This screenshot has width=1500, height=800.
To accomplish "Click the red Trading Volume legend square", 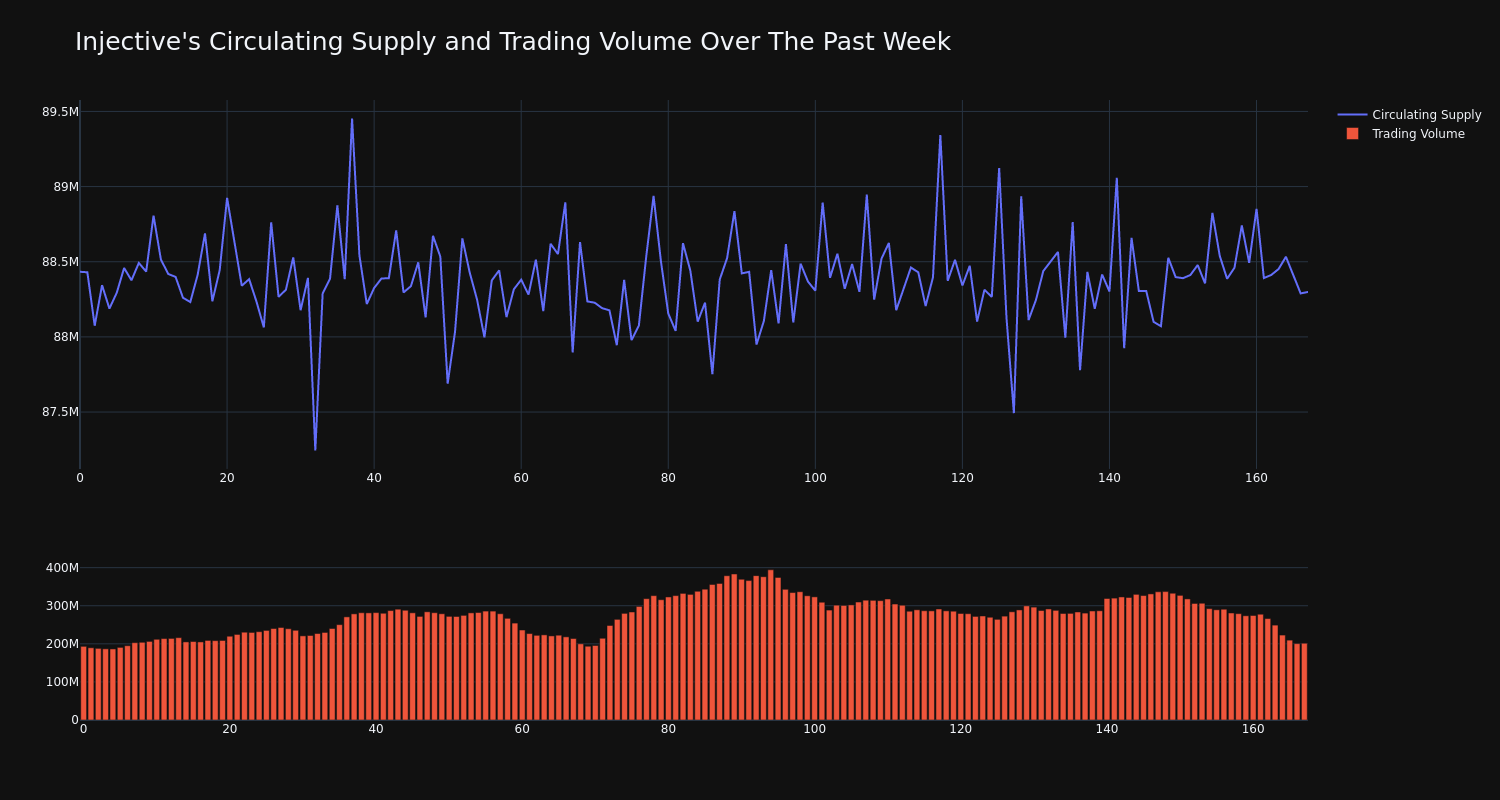I will pyautogui.click(x=1352, y=134).
